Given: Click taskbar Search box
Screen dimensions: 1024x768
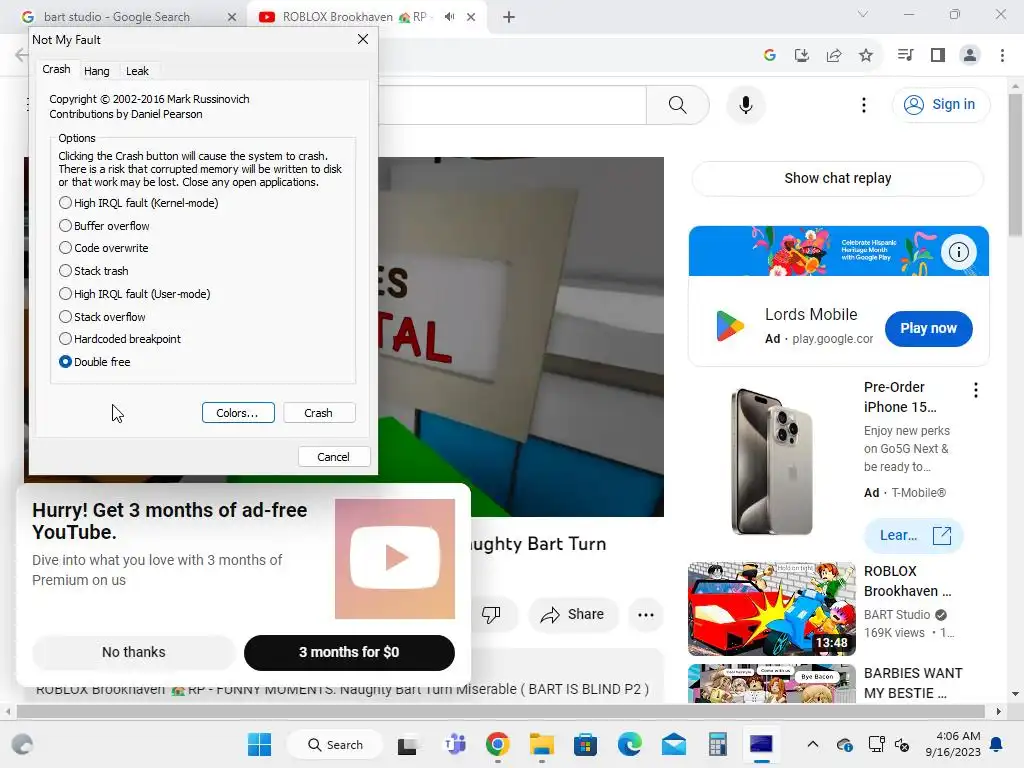Looking at the screenshot, I should pyautogui.click(x=335, y=744).
